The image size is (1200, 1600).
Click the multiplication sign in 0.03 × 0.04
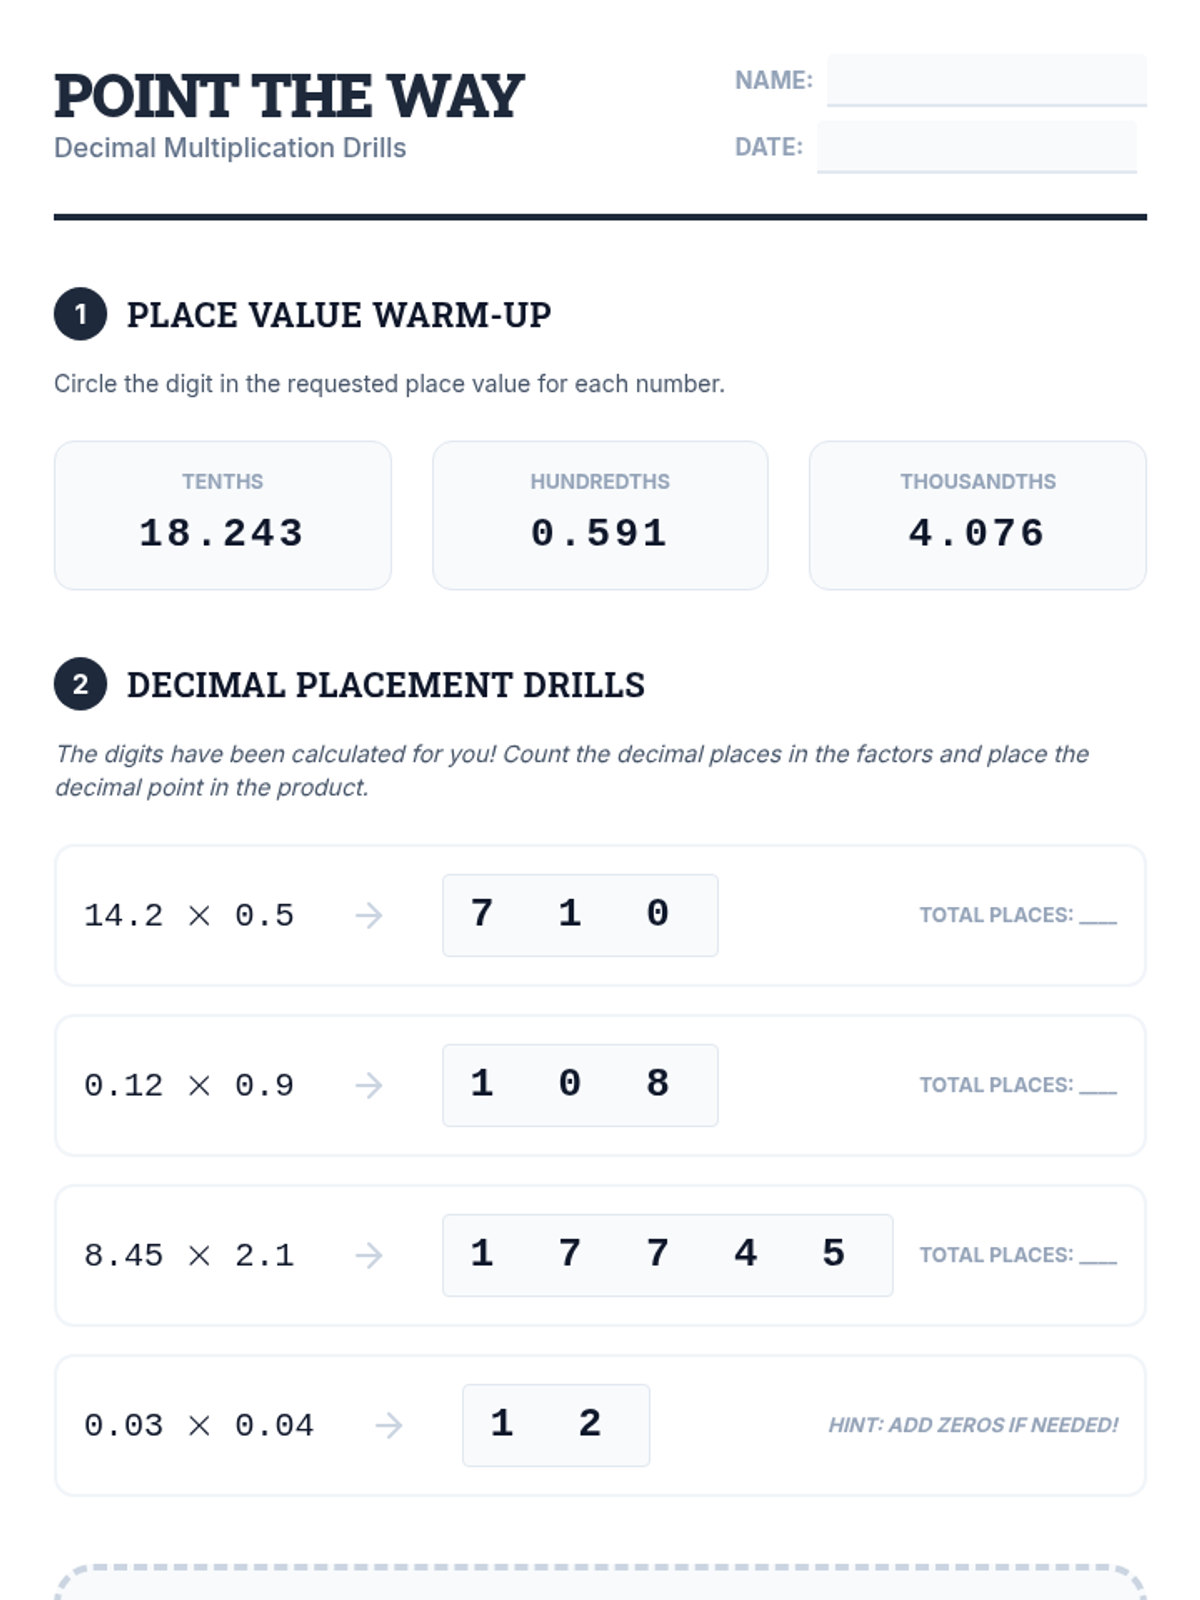coord(199,1426)
